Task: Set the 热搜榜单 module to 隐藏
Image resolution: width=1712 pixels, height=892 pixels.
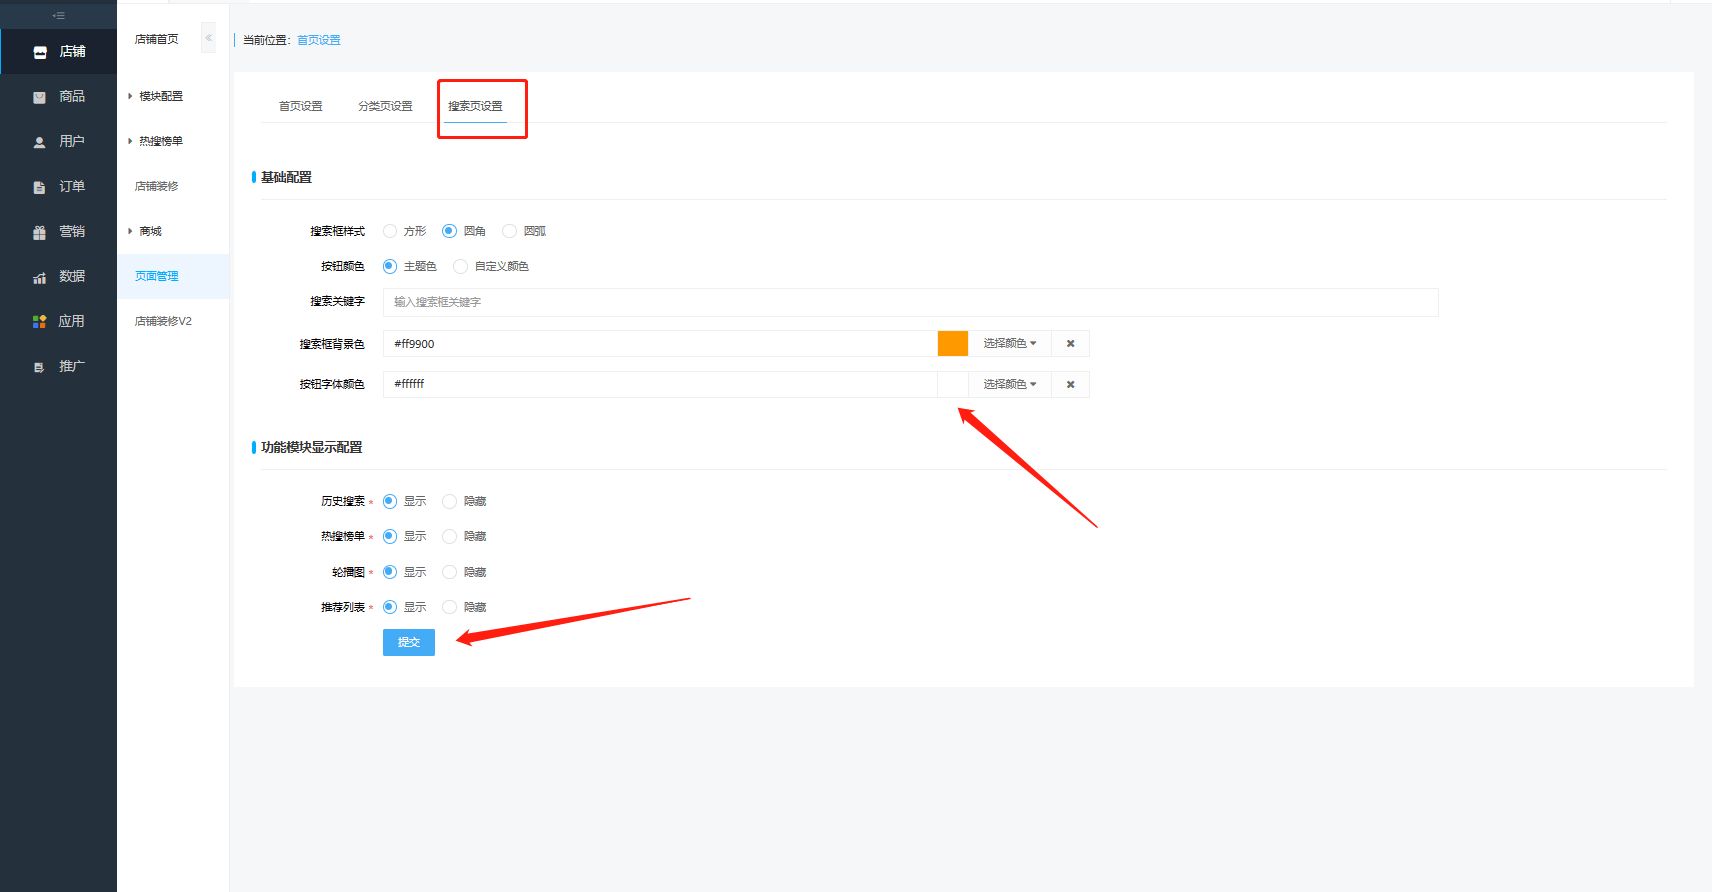Action: pyautogui.click(x=449, y=536)
